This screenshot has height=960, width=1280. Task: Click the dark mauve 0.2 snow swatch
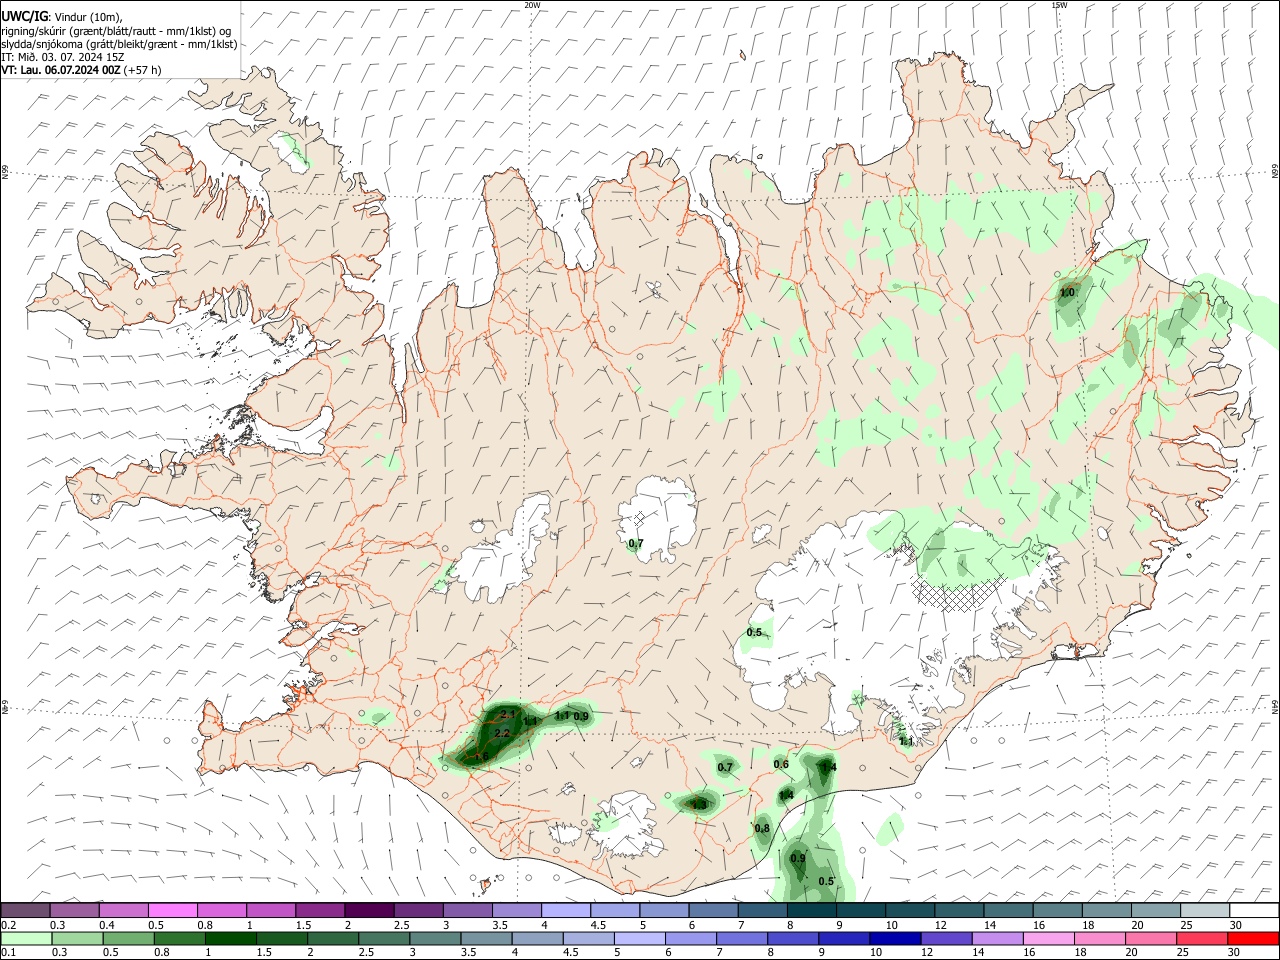point(25,911)
